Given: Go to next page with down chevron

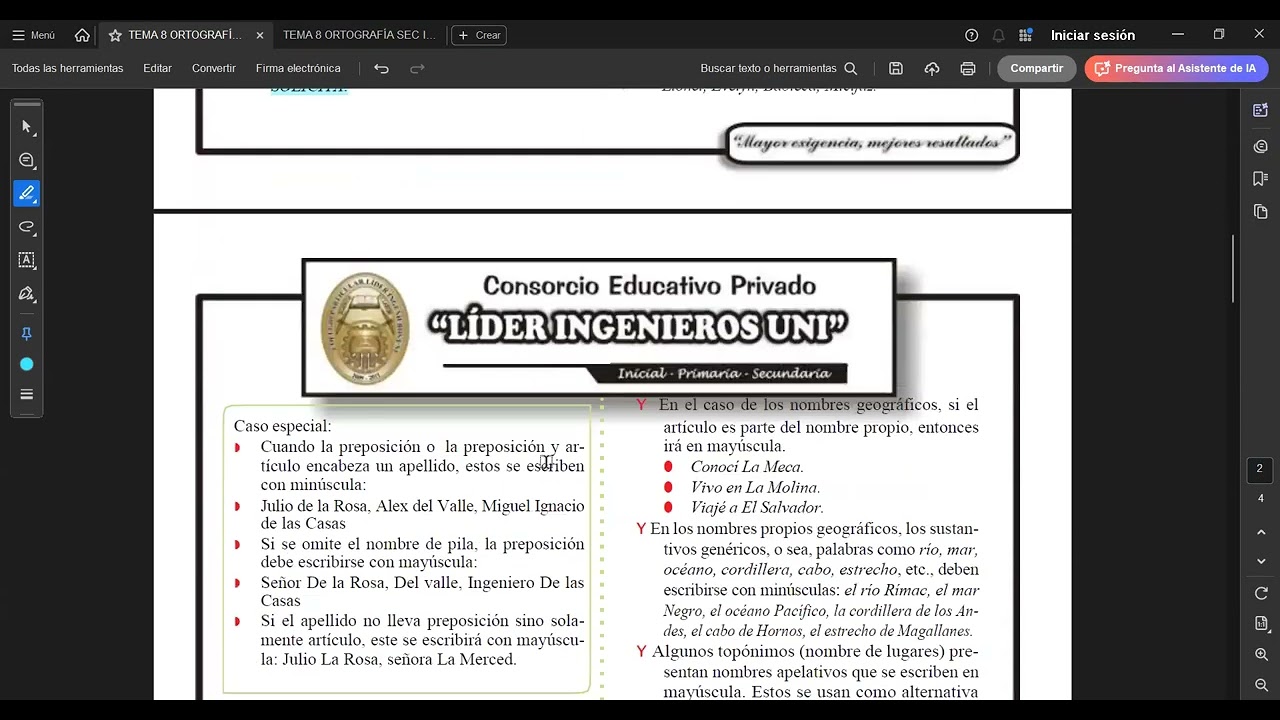Looking at the screenshot, I should [1261, 561].
